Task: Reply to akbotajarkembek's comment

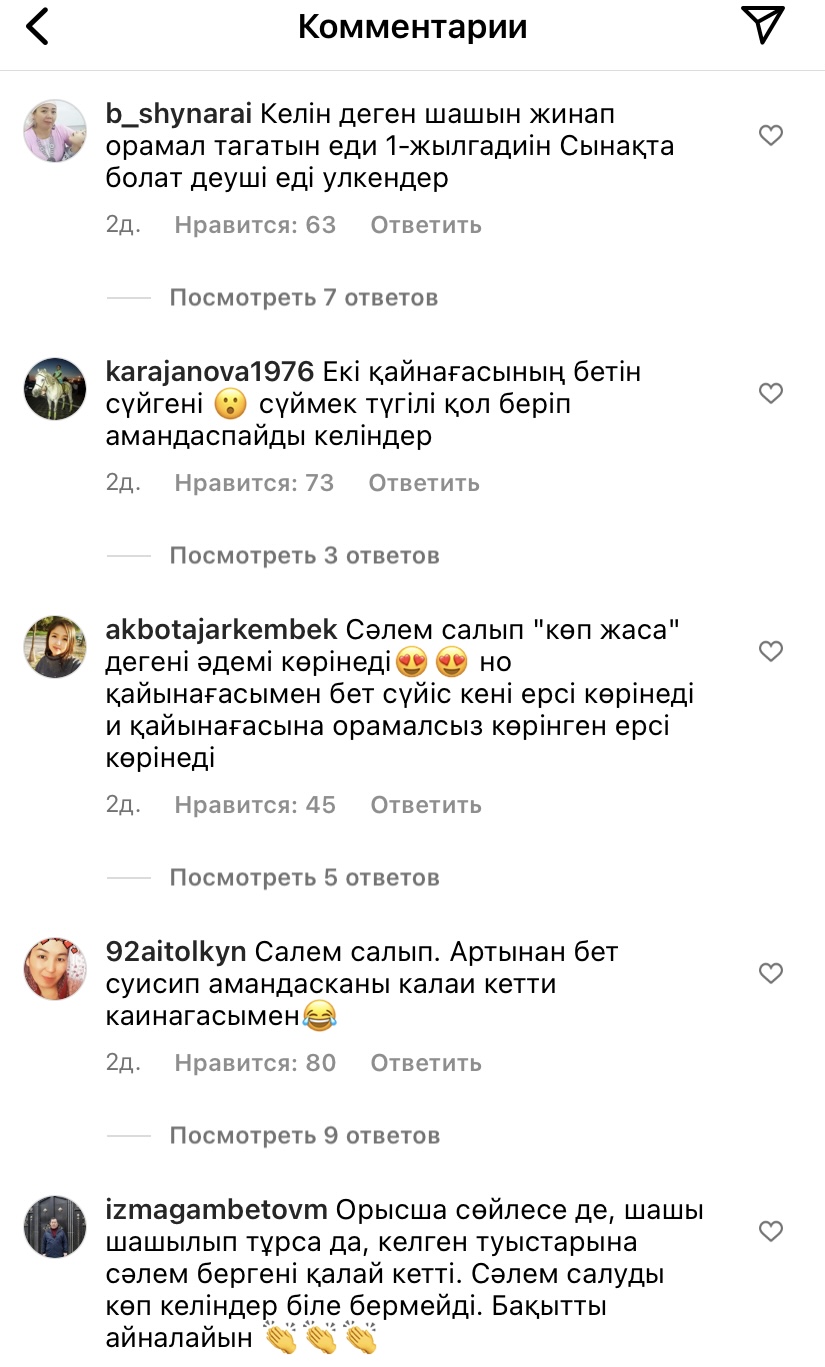Action: click(x=426, y=805)
